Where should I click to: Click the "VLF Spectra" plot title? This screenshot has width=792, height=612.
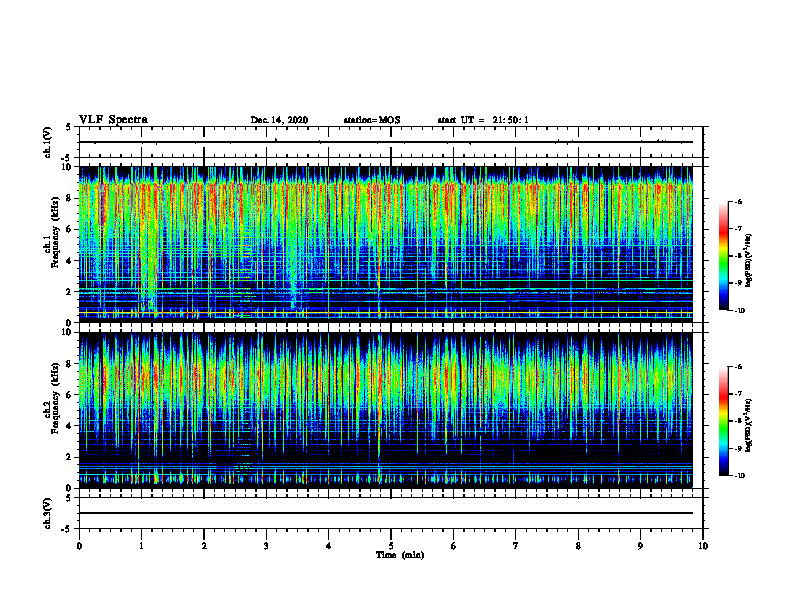click(113, 120)
